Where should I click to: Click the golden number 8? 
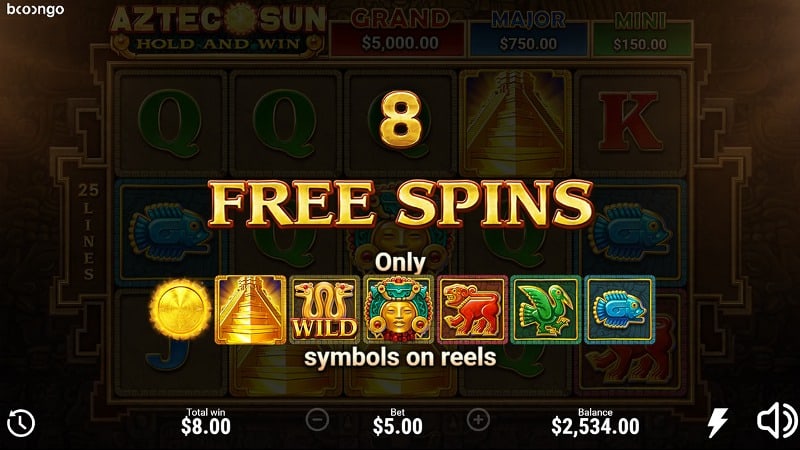point(401,120)
